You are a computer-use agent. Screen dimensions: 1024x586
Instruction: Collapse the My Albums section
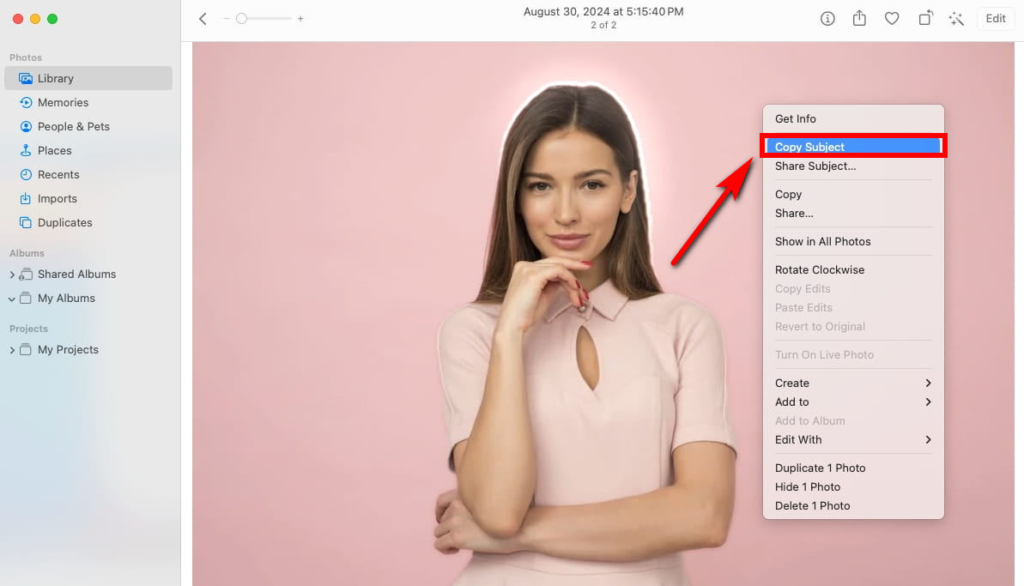pos(10,298)
